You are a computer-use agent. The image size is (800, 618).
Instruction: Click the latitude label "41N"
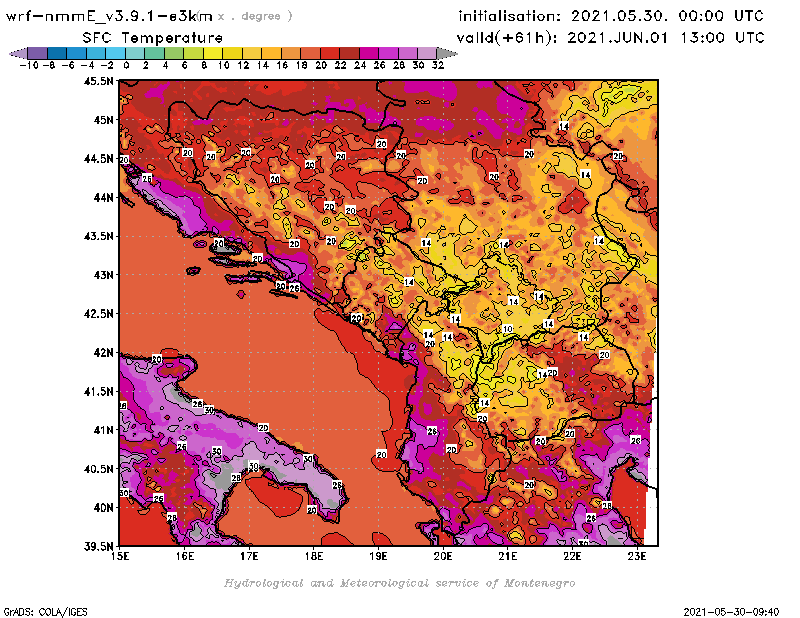tap(104, 430)
